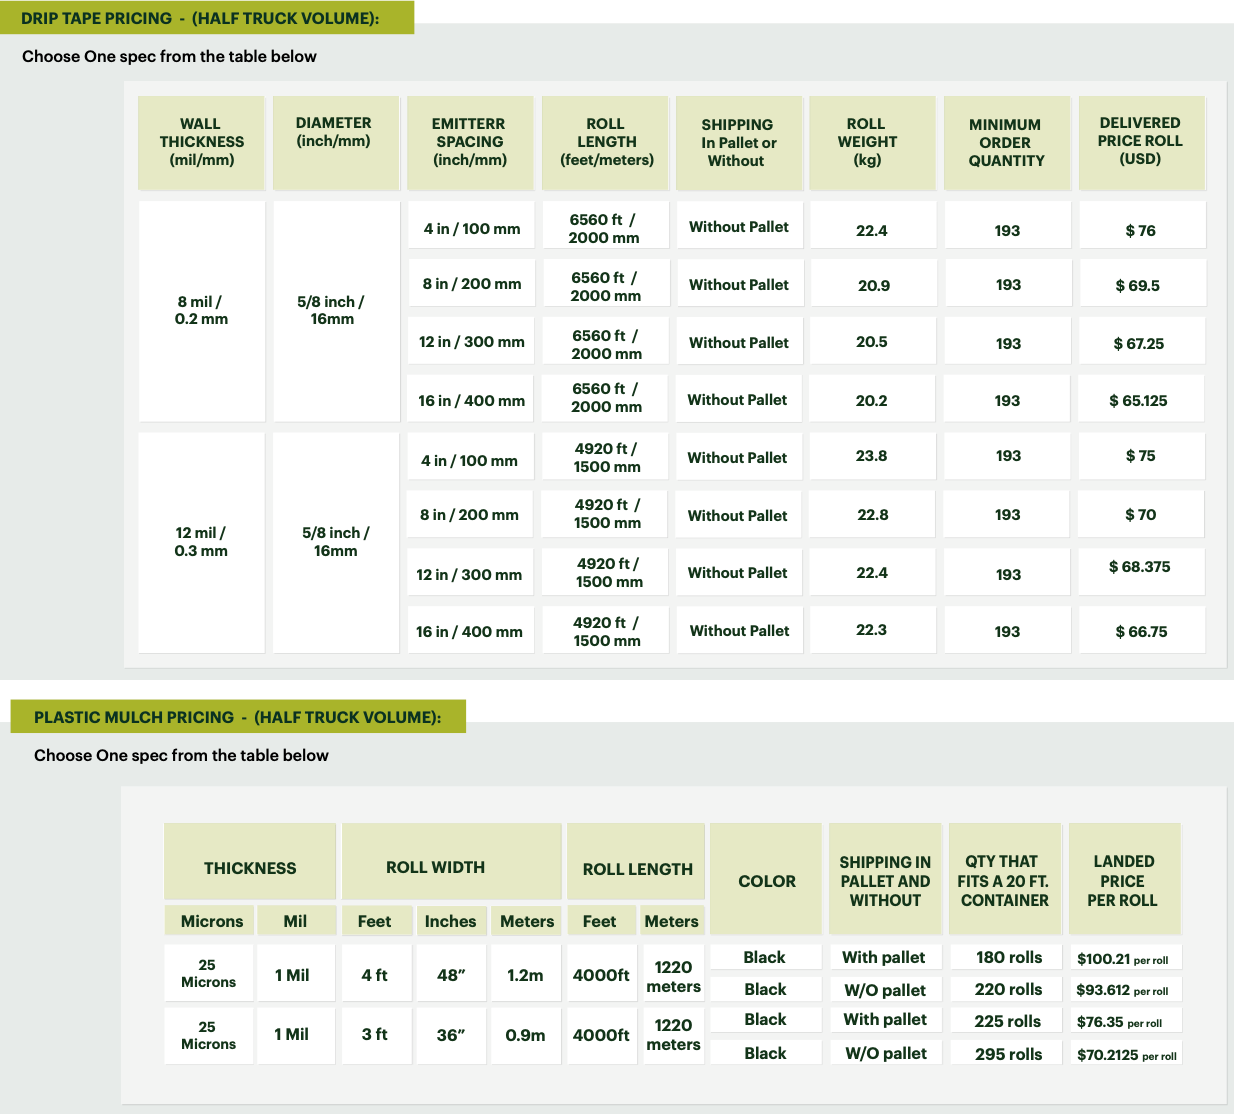
Task: Choose the 295 rolls quantity cell
Action: point(1008,1054)
